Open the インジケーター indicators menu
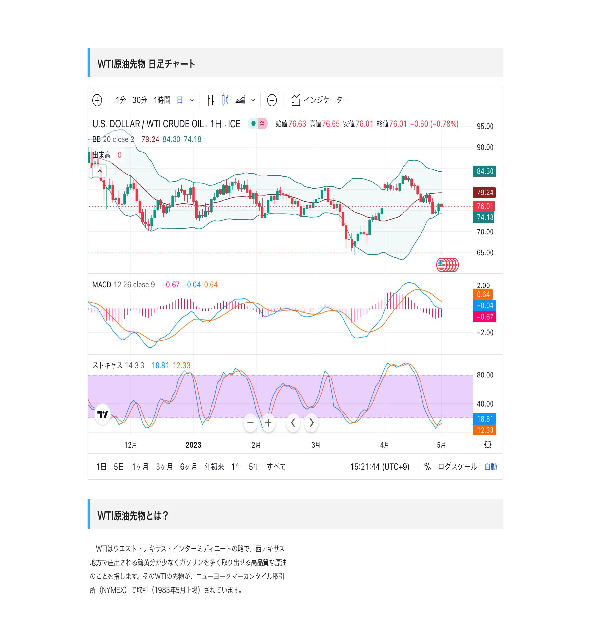The image size is (595, 637). 319,100
